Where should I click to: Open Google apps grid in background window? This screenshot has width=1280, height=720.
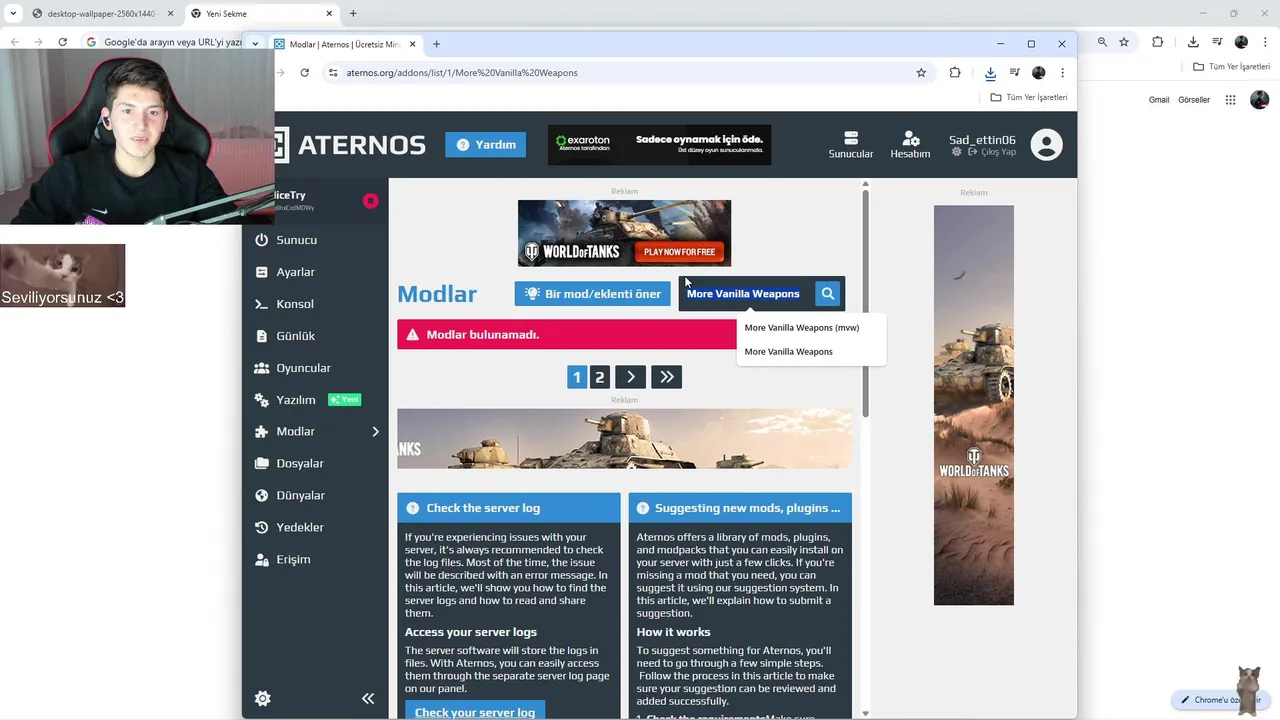[1231, 100]
